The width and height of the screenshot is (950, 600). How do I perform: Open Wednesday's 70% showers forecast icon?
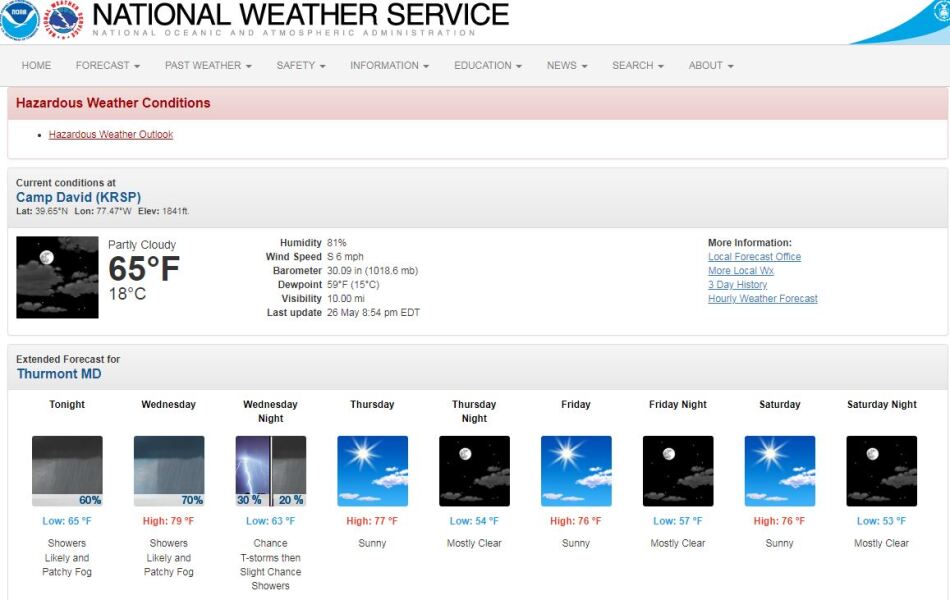[x=169, y=471]
